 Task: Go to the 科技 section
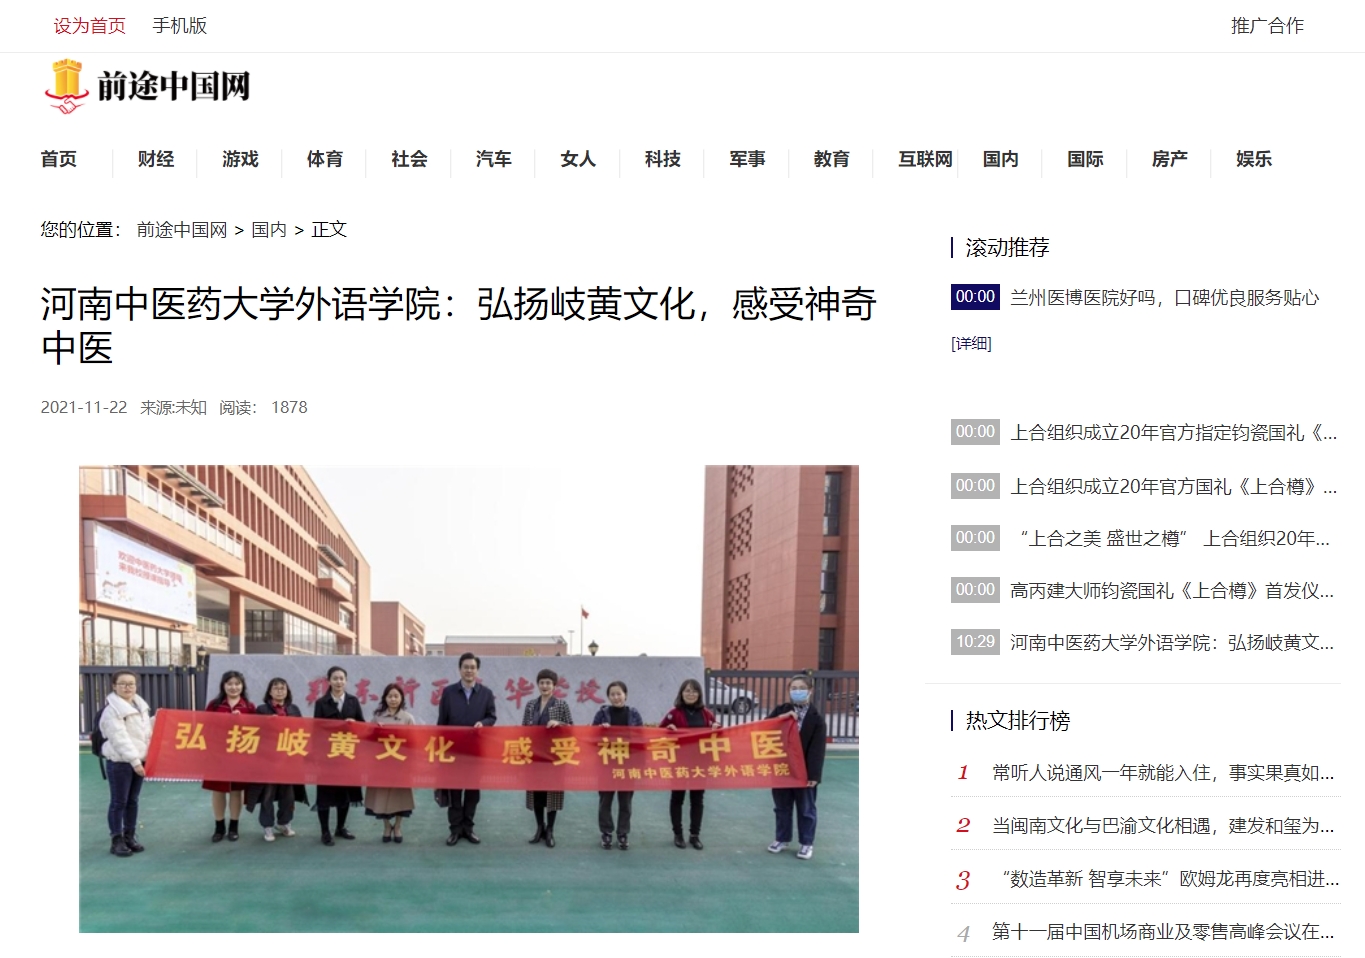tap(663, 159)
